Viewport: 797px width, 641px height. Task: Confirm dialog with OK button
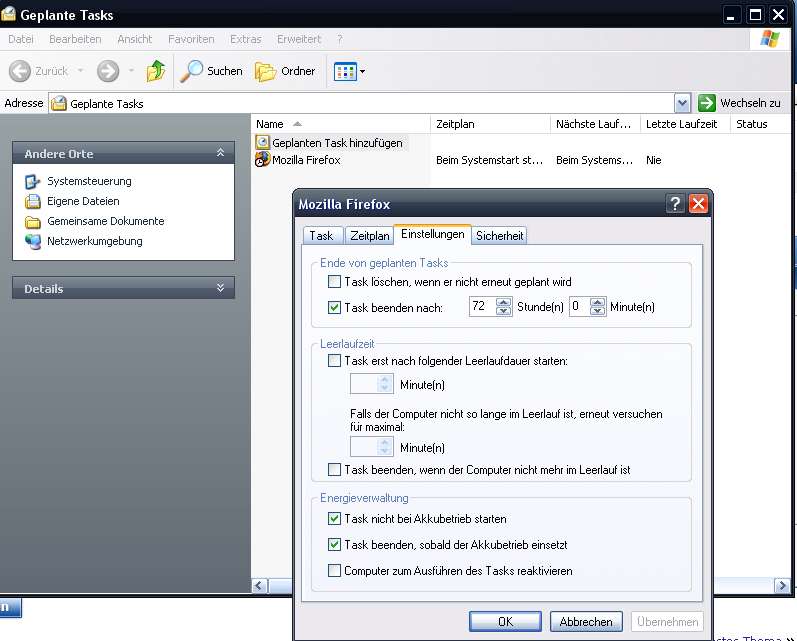(x=505, y=621)
